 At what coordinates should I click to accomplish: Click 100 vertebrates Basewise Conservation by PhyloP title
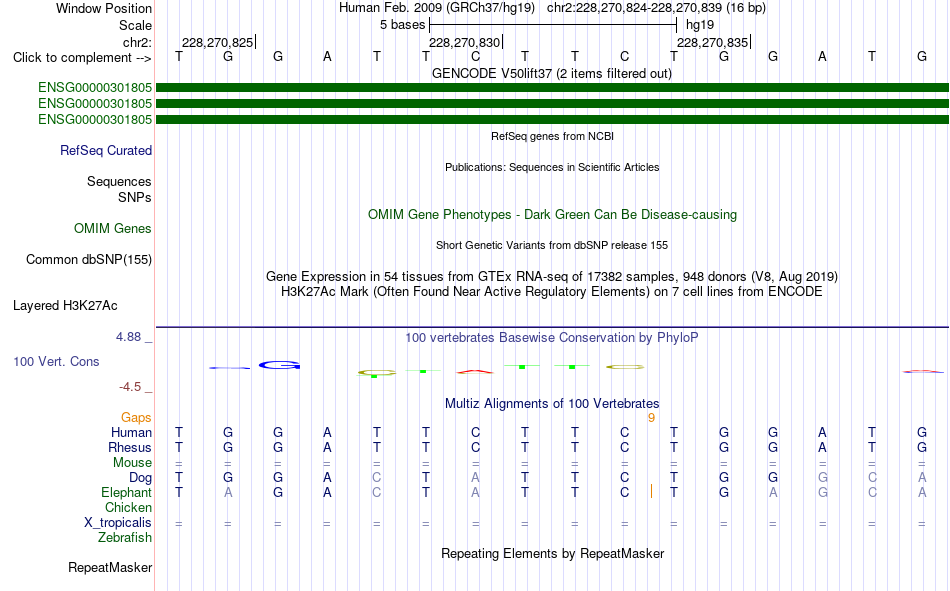552,338
